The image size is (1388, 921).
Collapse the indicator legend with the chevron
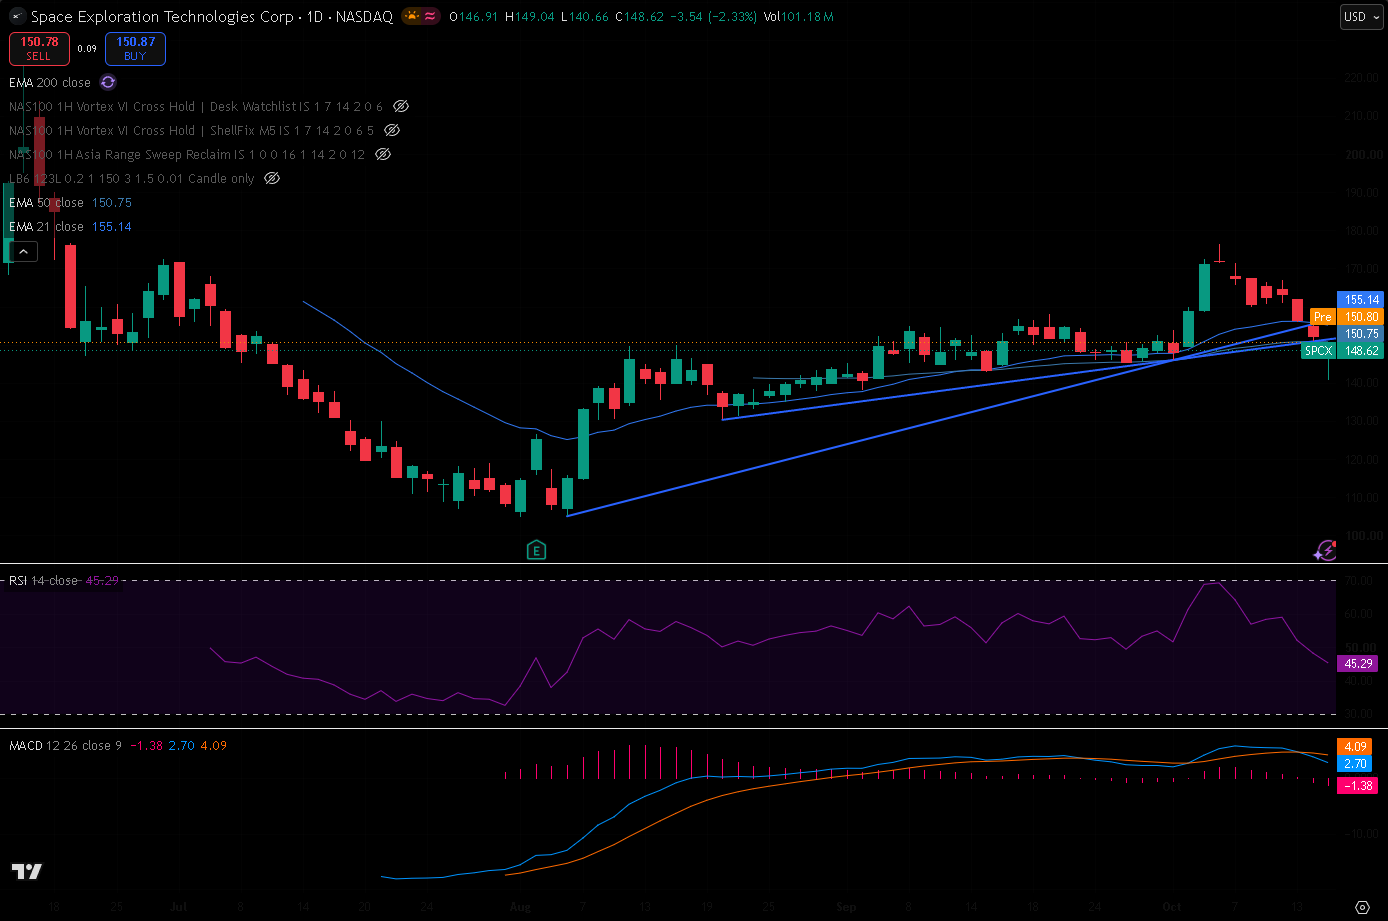pyautogui.click(x=23, y=252)
